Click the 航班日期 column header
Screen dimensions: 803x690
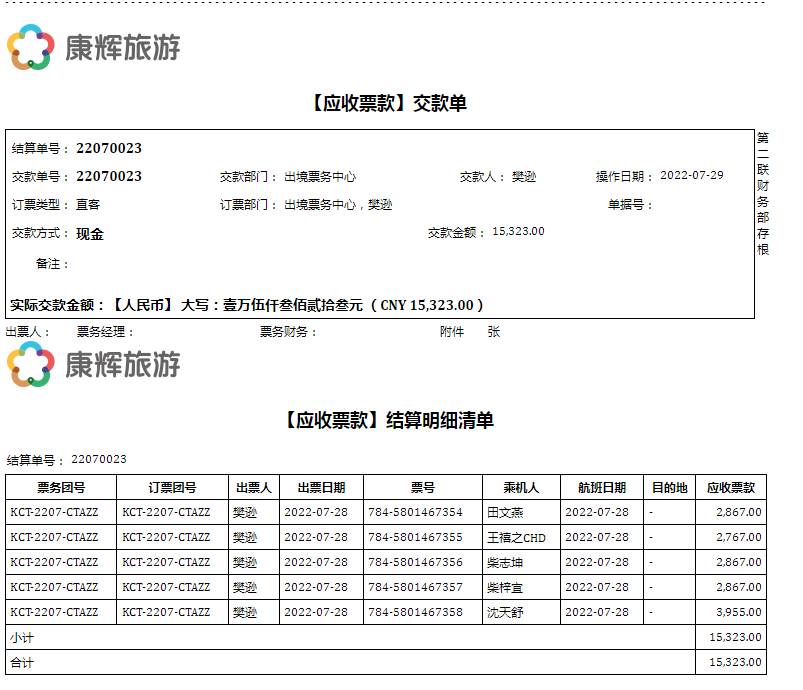[x=601, y=488]
